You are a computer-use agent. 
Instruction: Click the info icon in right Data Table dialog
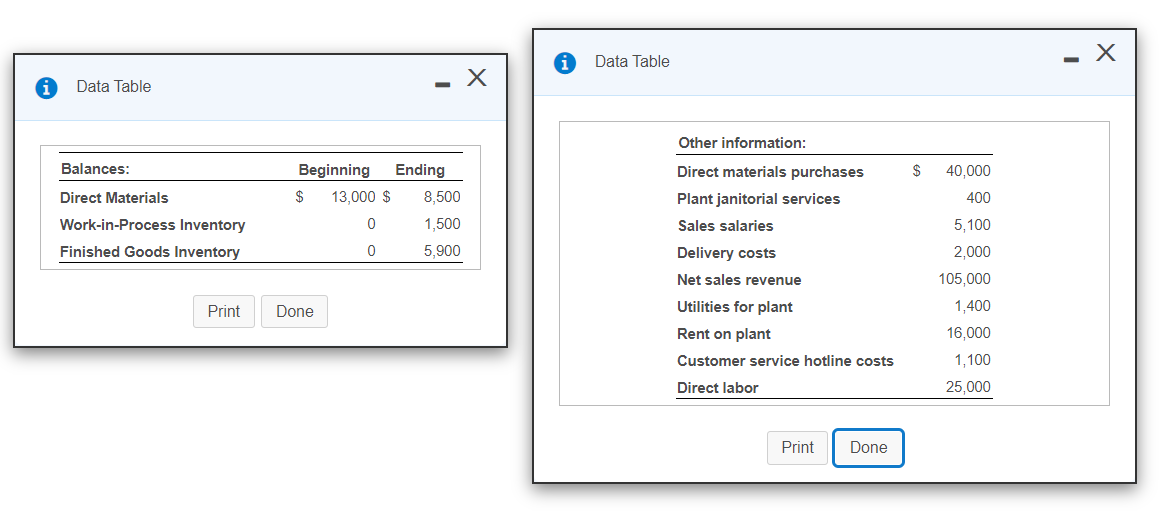565,62
